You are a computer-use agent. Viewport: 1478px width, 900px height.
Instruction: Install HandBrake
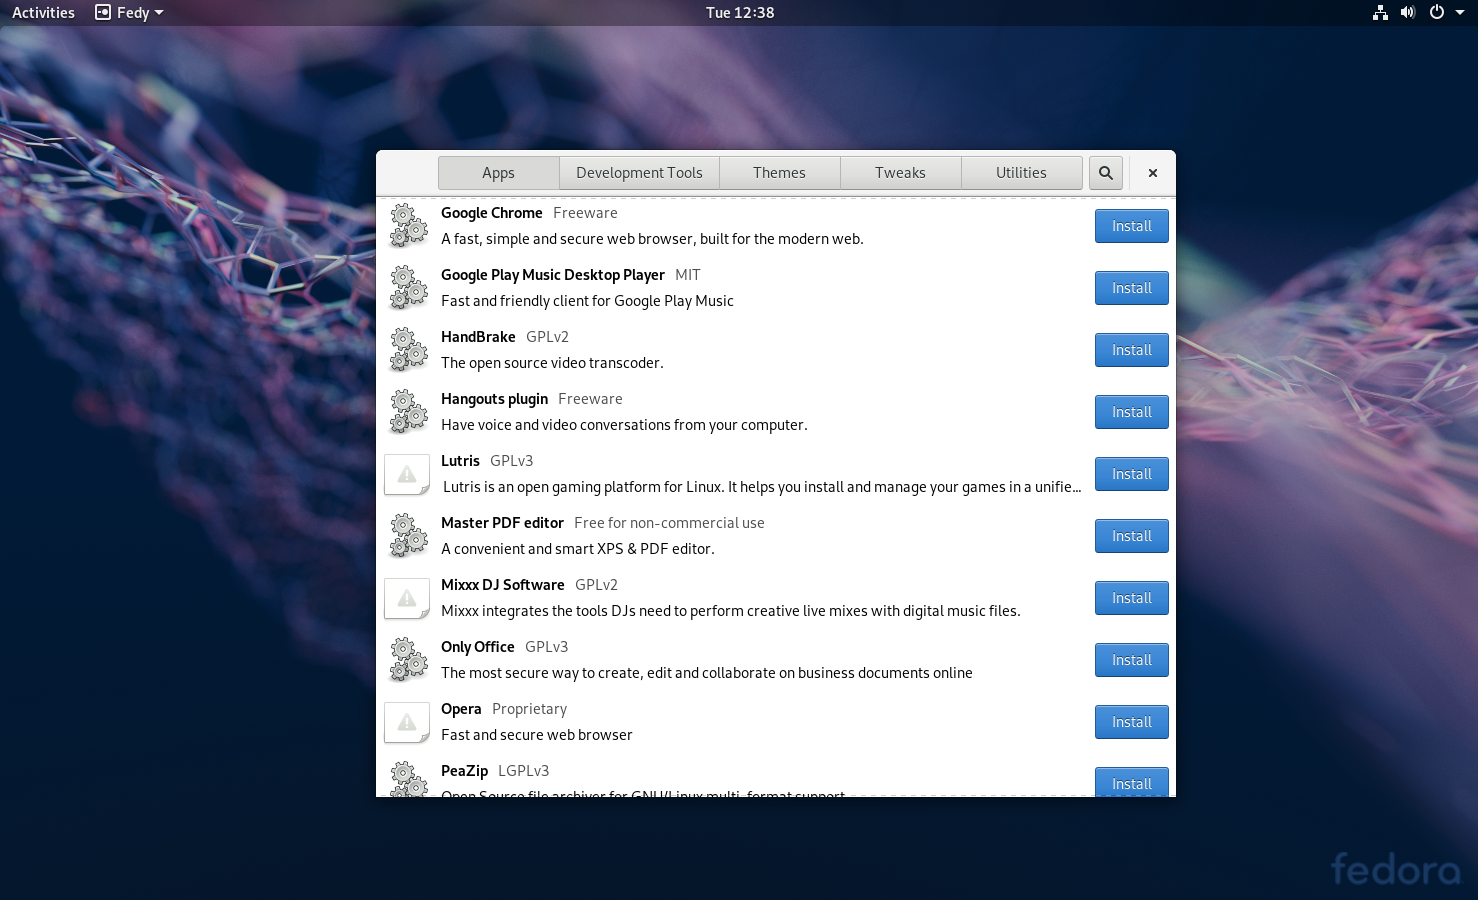coord(1132,350)
